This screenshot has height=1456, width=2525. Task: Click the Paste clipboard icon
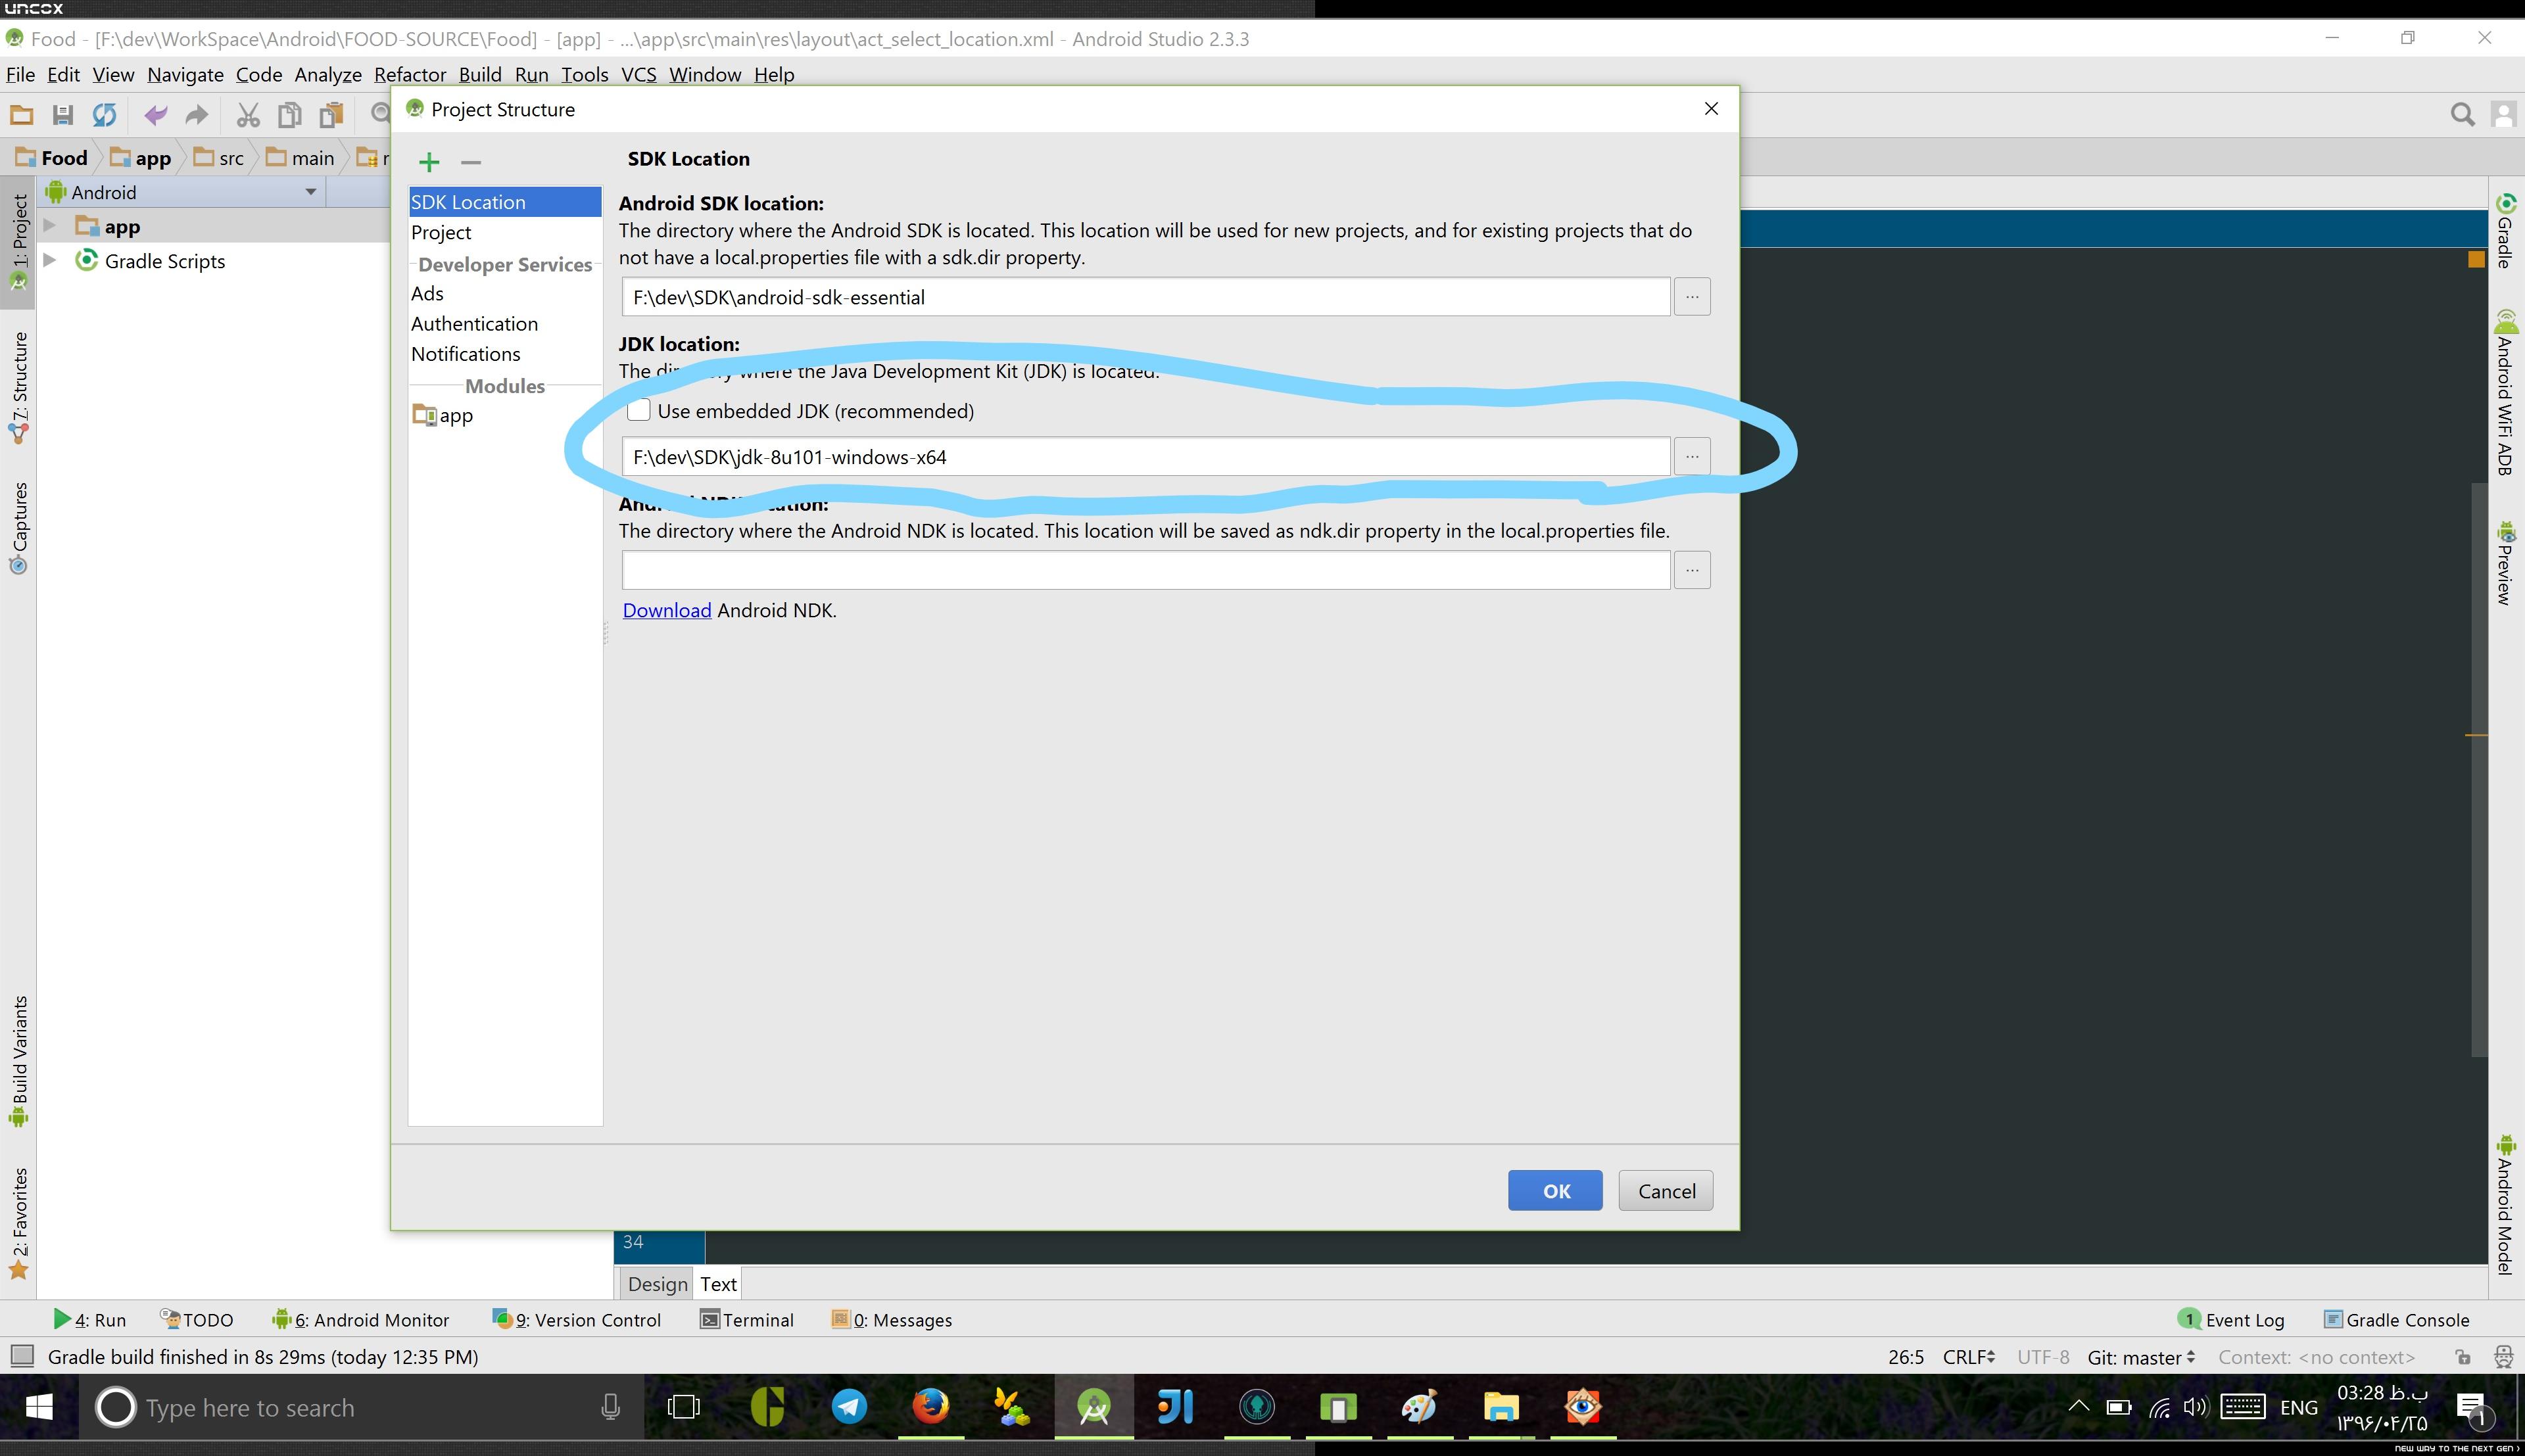click(331, 115)
